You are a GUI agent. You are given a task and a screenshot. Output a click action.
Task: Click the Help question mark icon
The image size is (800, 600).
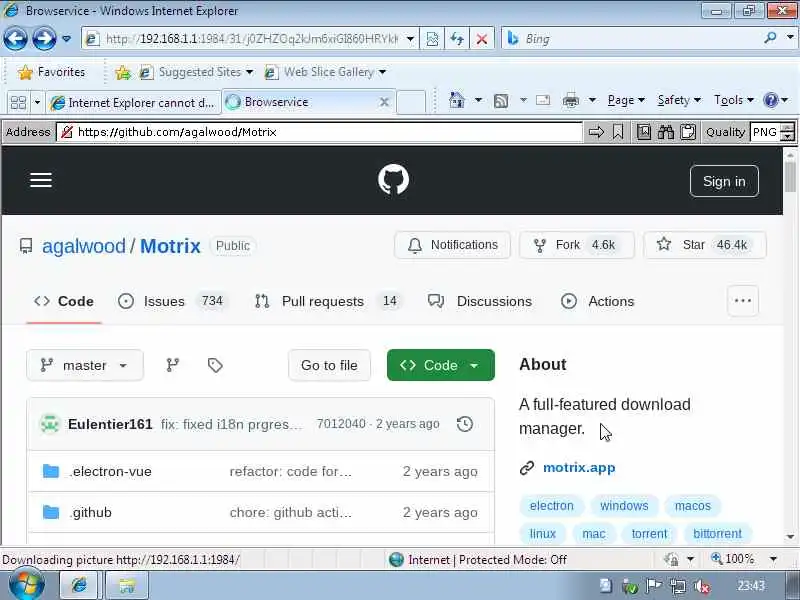click(x=770, y=100)
